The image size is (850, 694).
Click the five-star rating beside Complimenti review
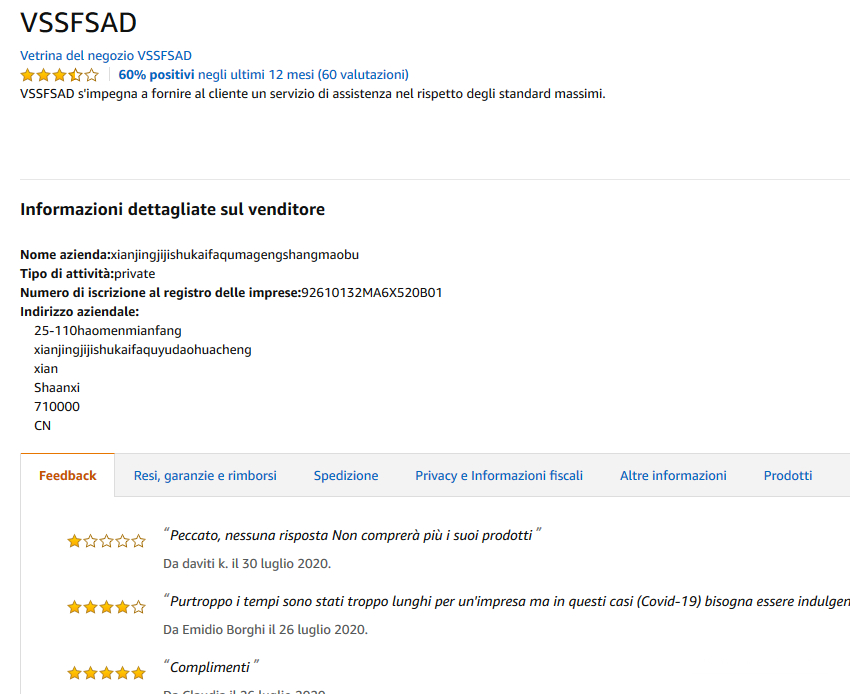(x=106, y=673)
